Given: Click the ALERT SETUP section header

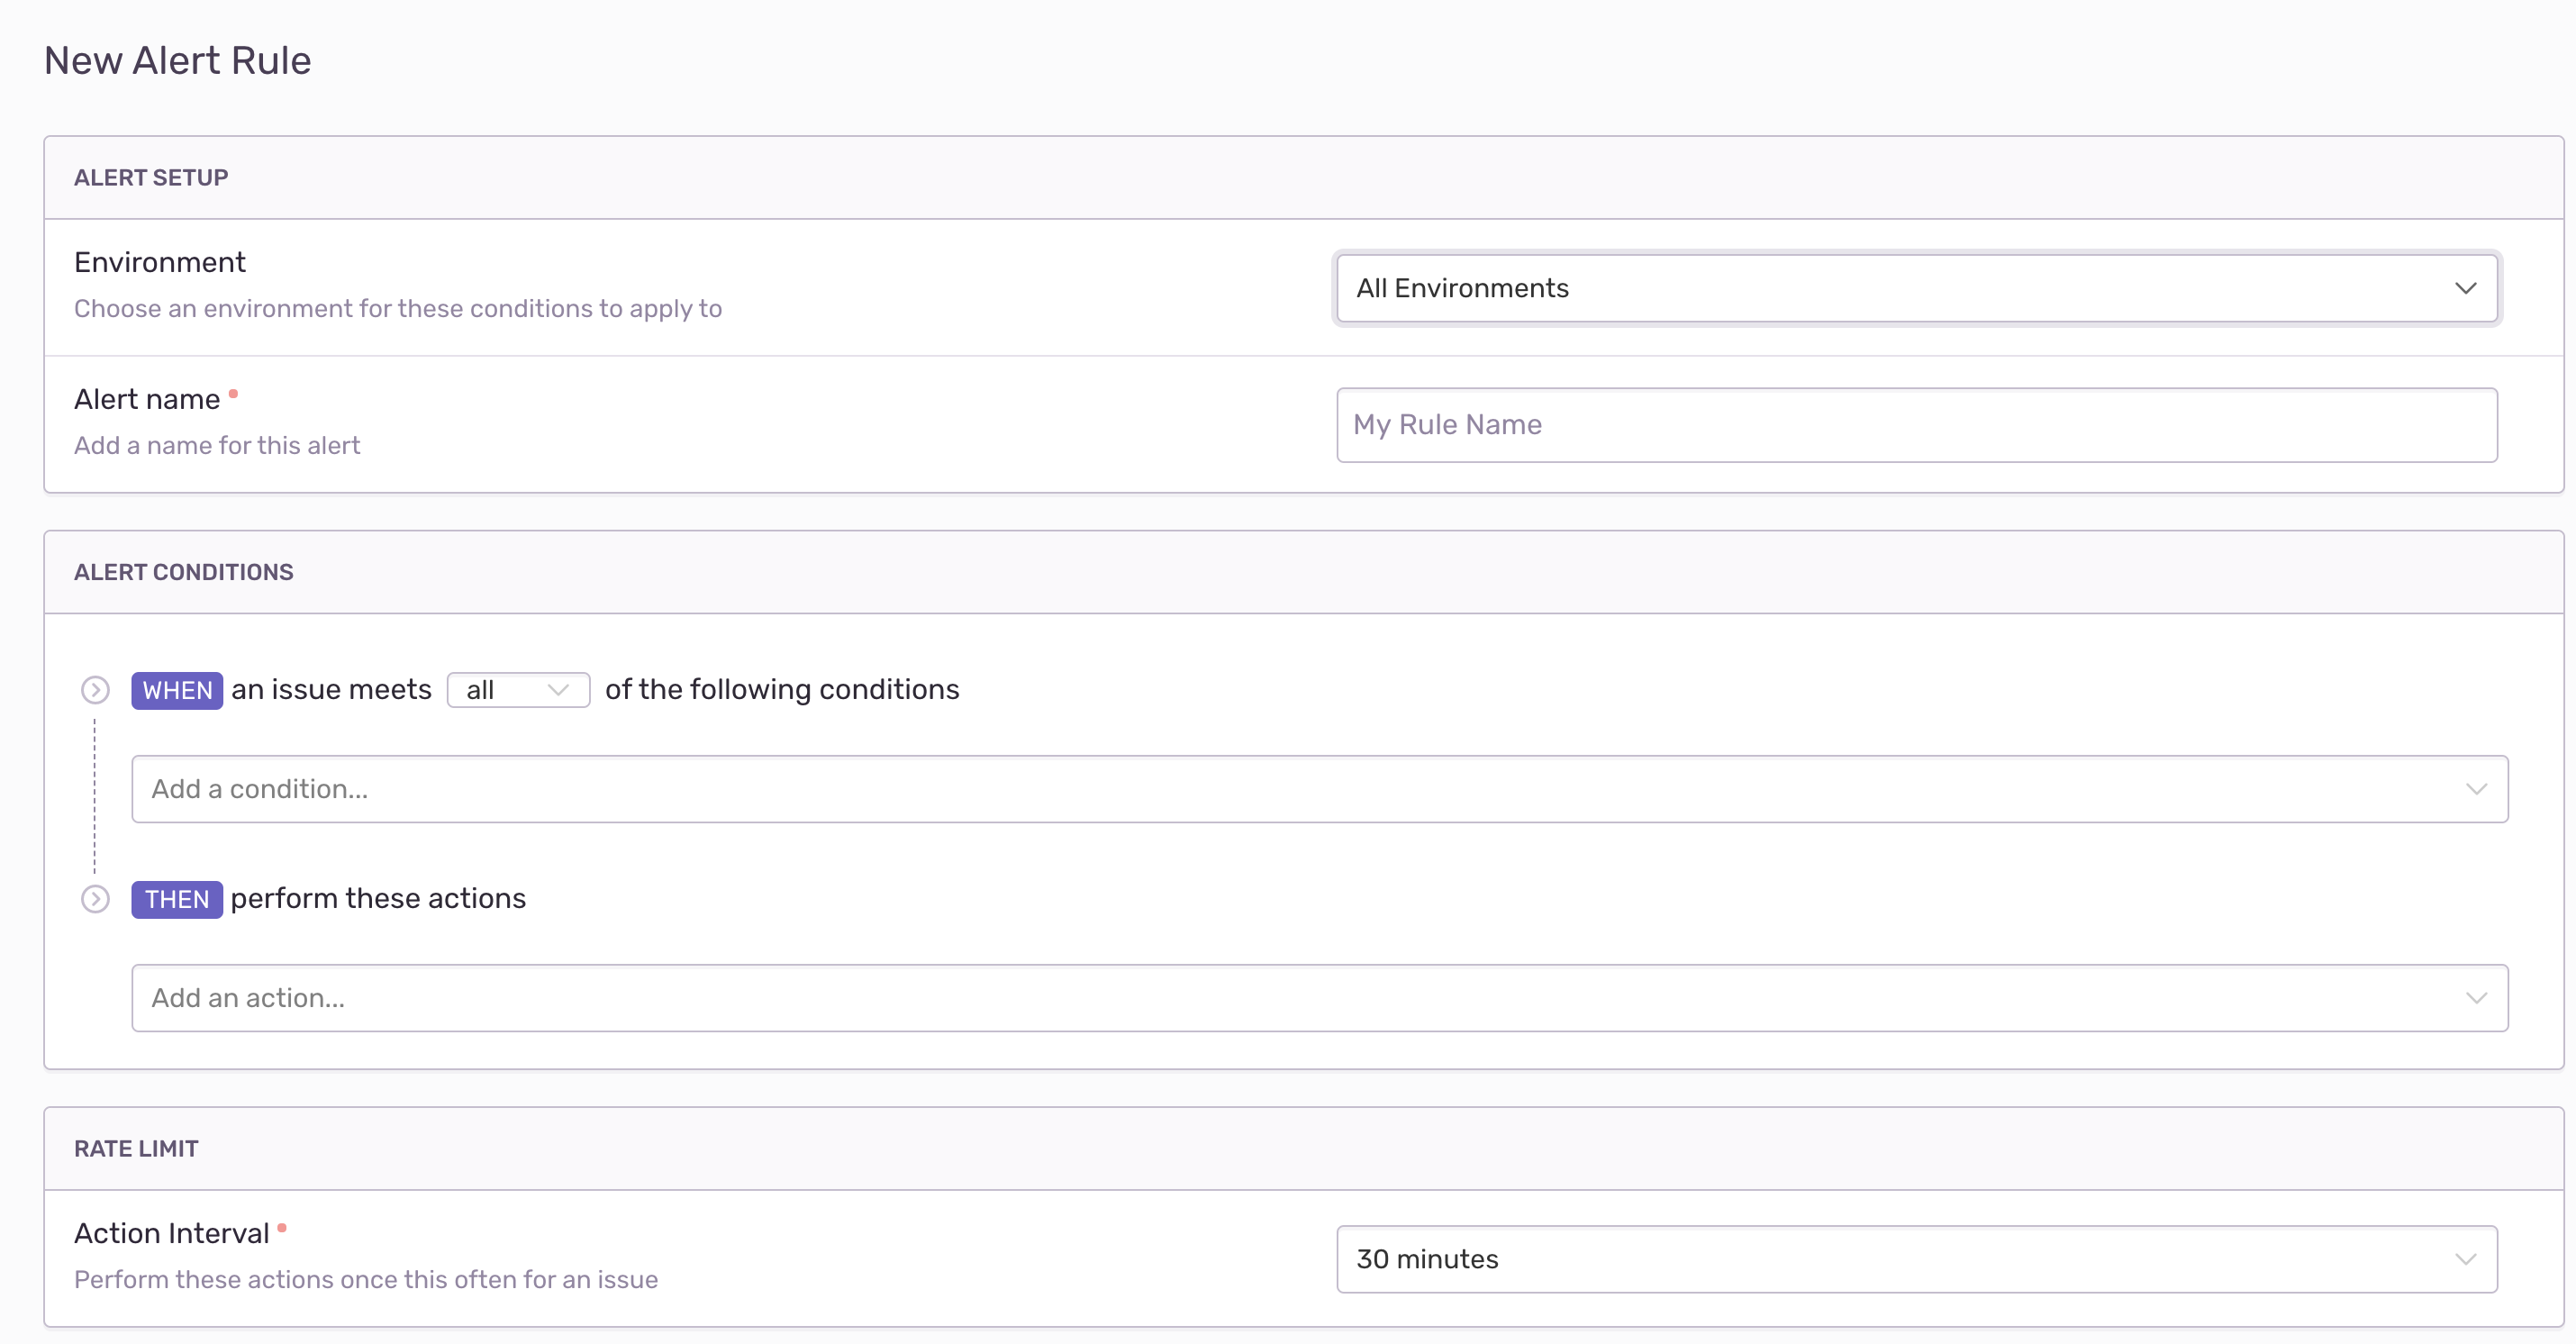Looking at the screenshot, I should coord(151,178).
